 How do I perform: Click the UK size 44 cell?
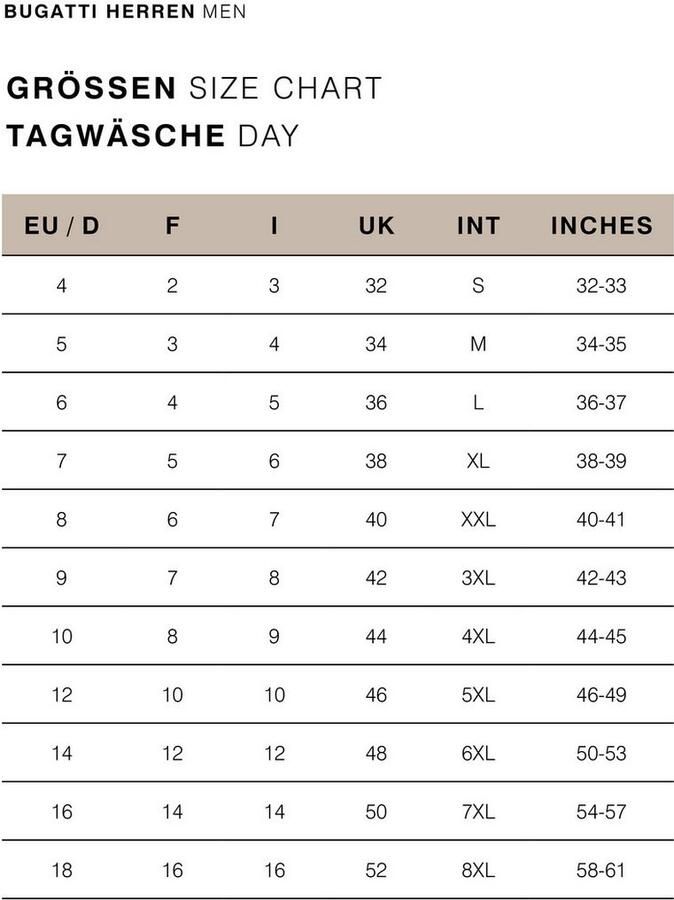tap(376, 636)
